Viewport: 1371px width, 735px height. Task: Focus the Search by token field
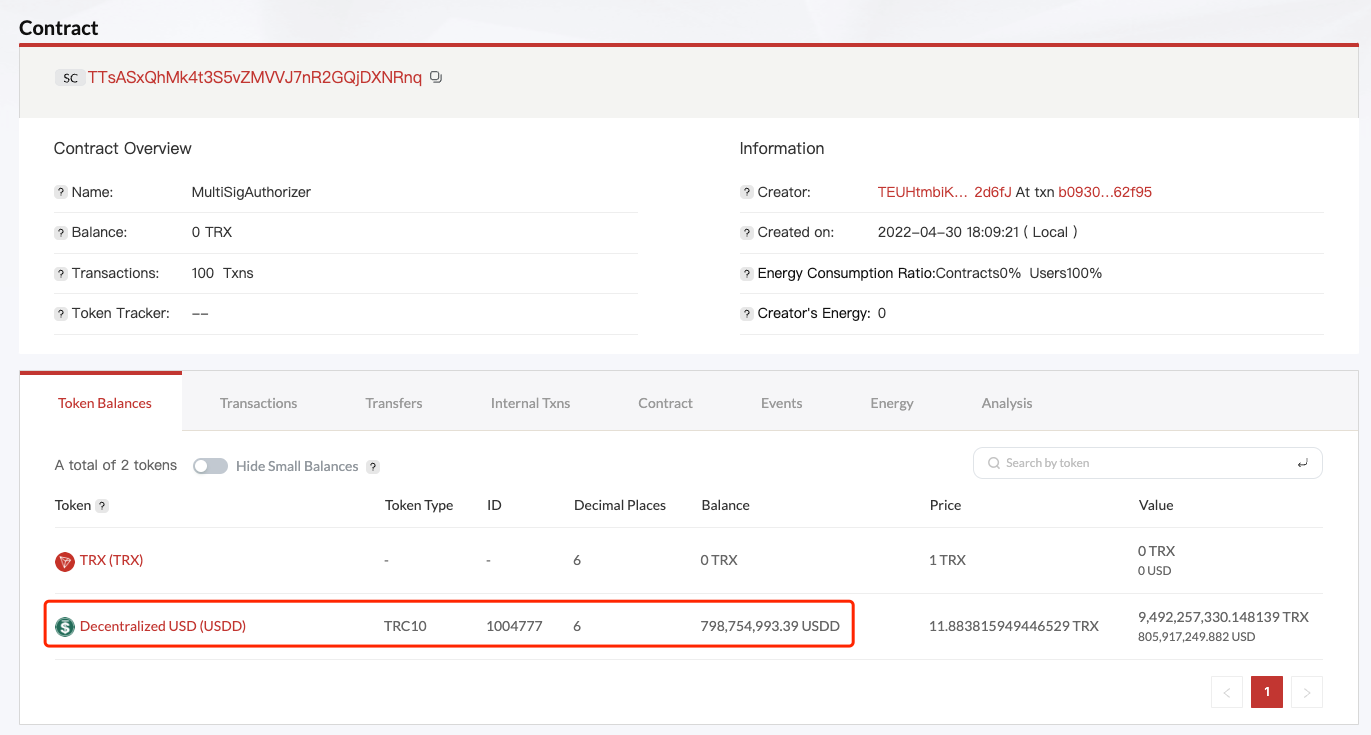[x=1148, y=463]
